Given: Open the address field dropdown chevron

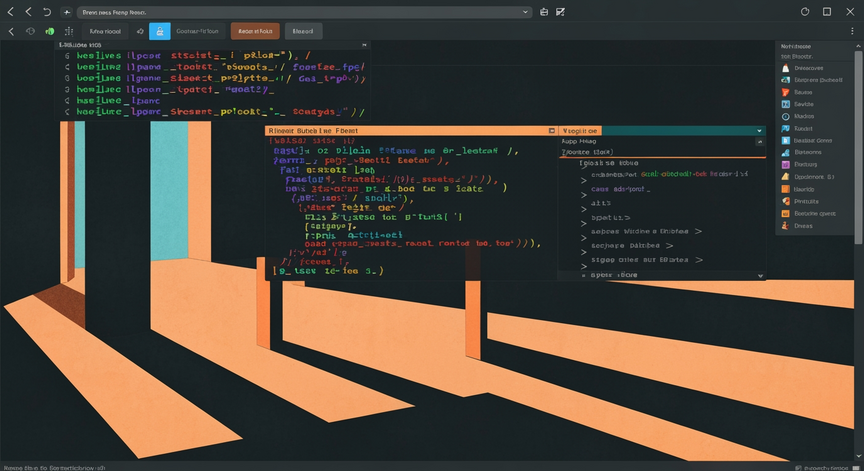Looking at the screenshot, I should point(525,12).
